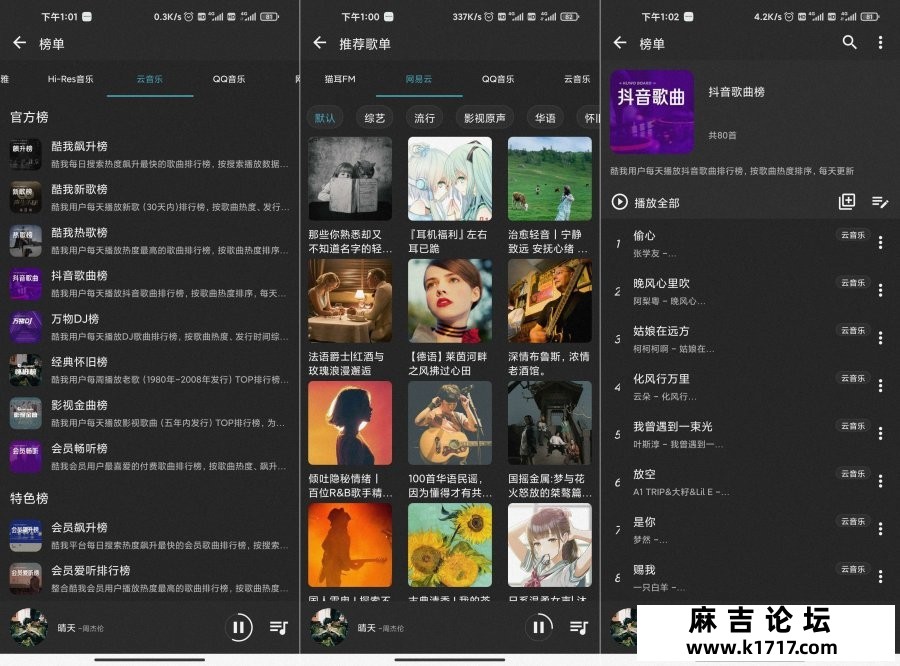Open the 会员飙升榜 chart
Viewport: 900px width, 666px height.
149,536
